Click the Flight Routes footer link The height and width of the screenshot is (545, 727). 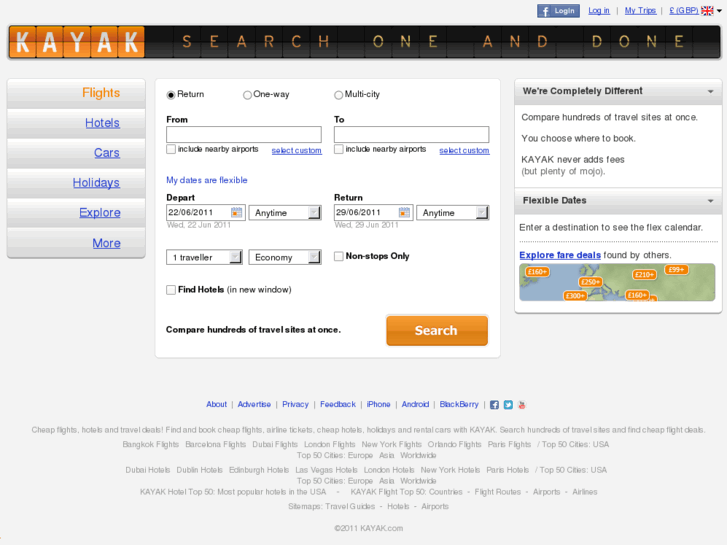click(x=497, y=492)
